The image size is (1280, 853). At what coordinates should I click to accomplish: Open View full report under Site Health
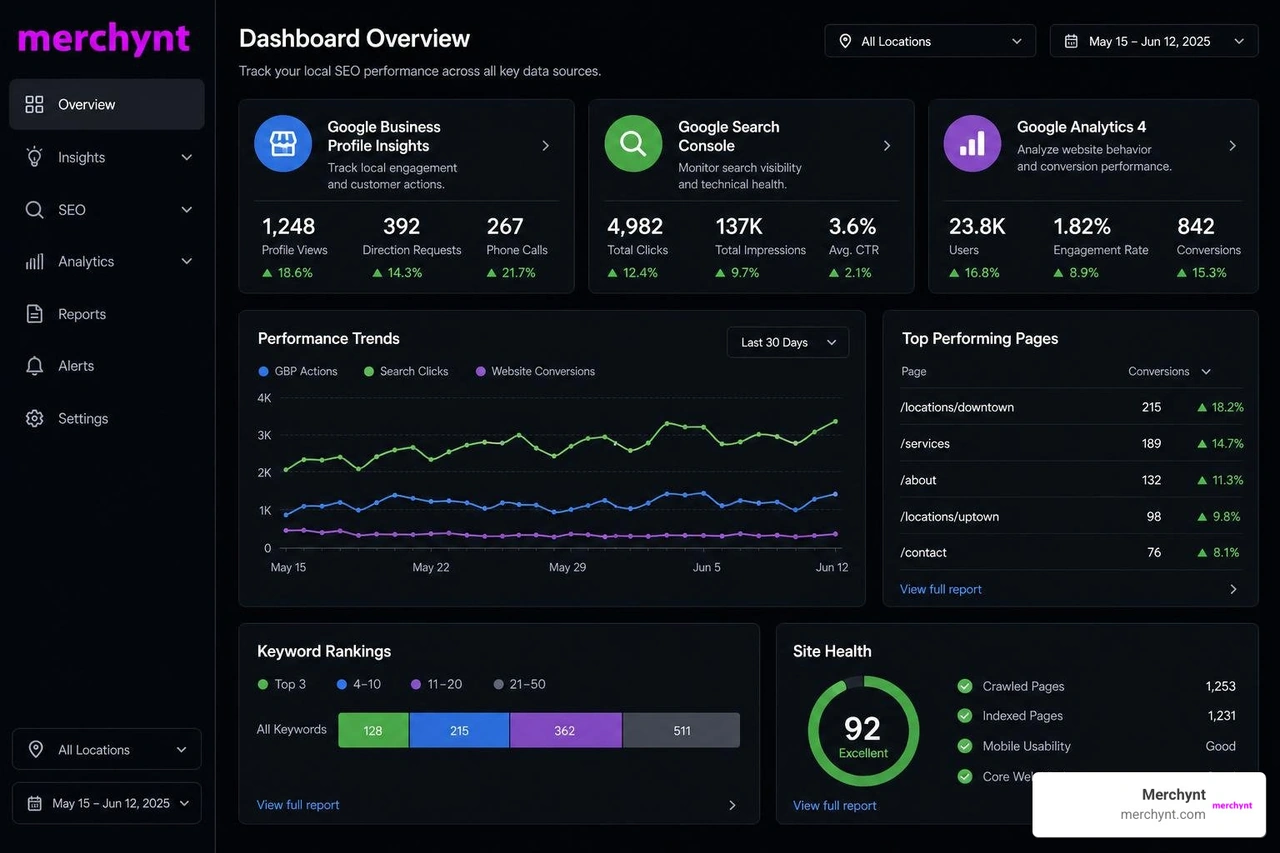click(x=835, y=805)
